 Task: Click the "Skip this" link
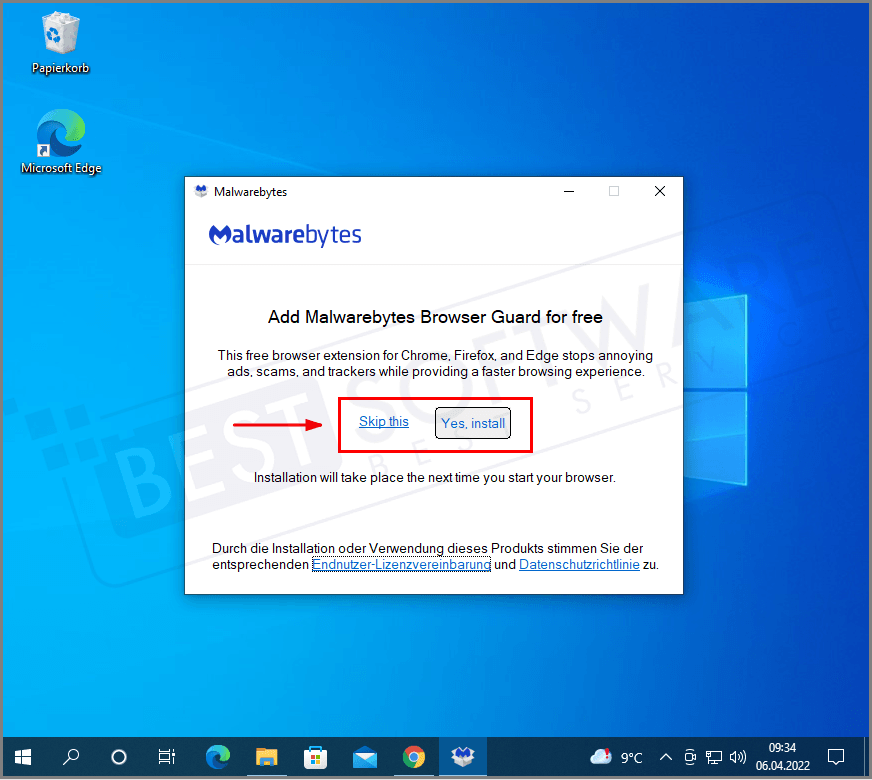point(383,421)
